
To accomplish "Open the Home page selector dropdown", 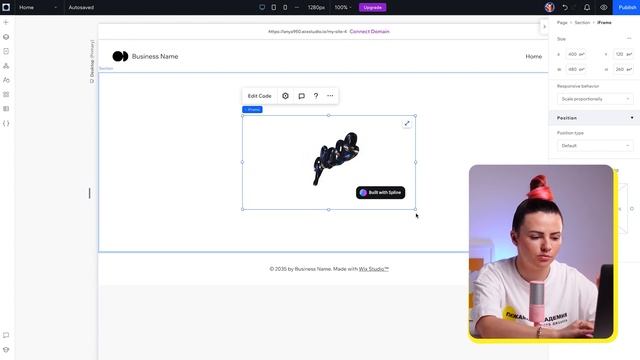I will (38, 7).
